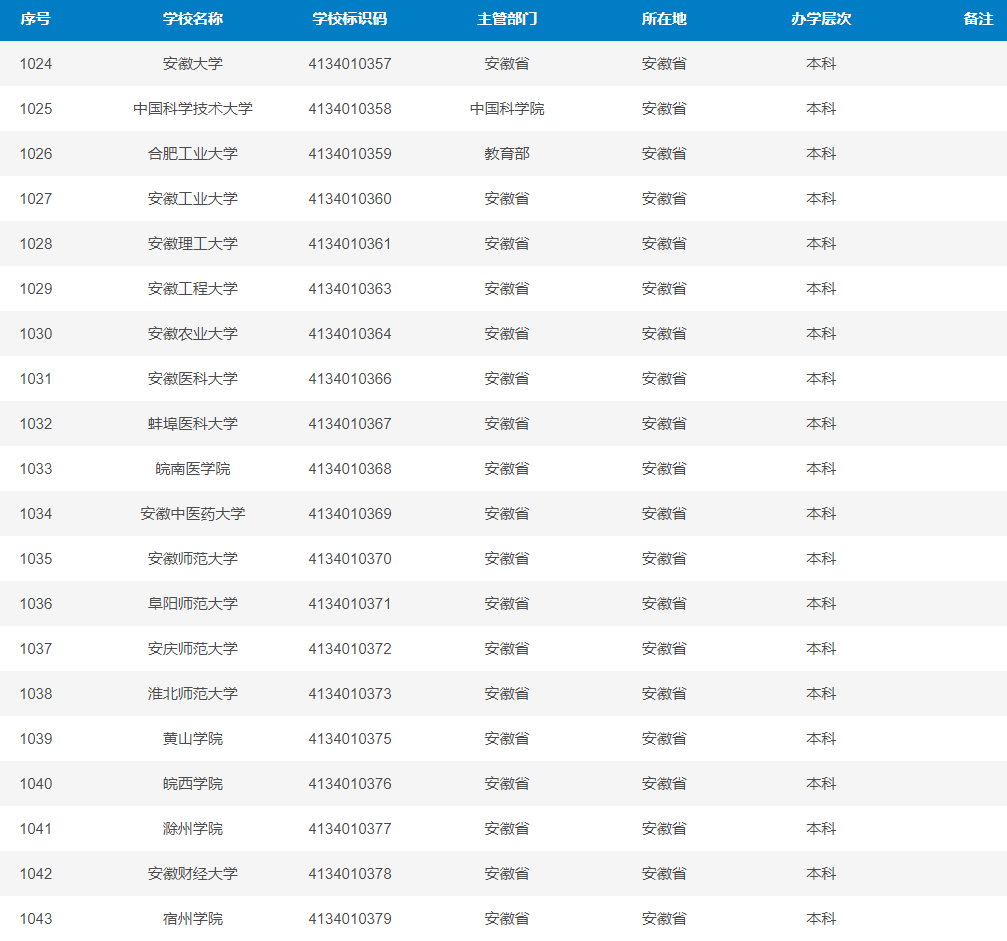Image resolution: width=1007 pixels, height=941 pixels.
Task: Select school name 中国科学技术大学
Action: pyautogui.click(x=193, y=109)
